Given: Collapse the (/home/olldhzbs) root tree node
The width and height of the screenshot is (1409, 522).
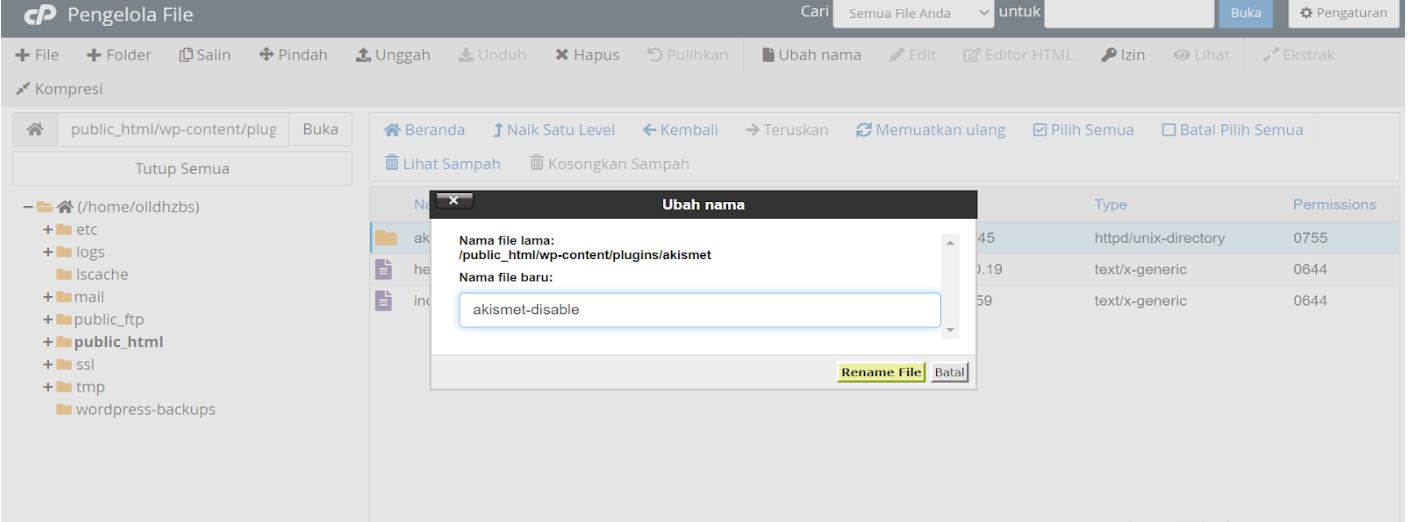Looking at the screenshot, I should pos(29,208).
